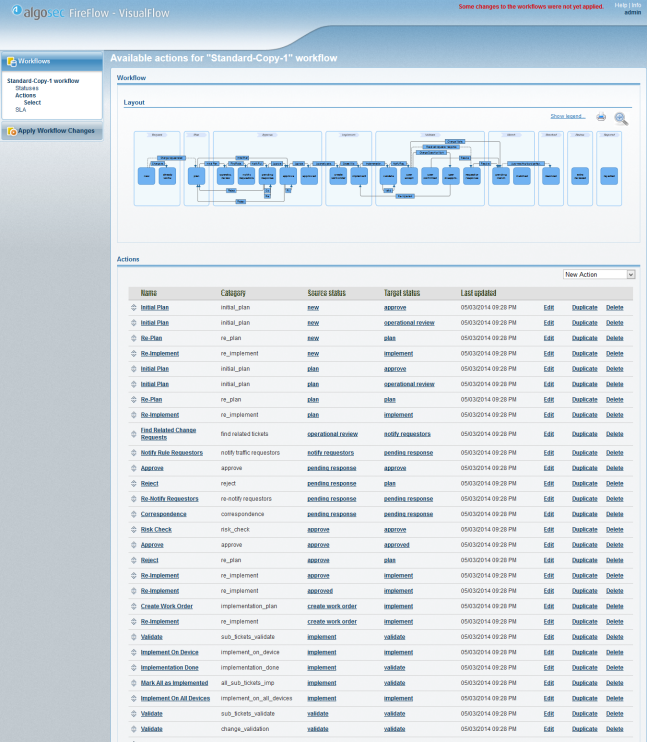Click reorder handle for Risk Check row
Image resolution: width=647 pixels, height=742 pixels.
click(x=133, y=529)
